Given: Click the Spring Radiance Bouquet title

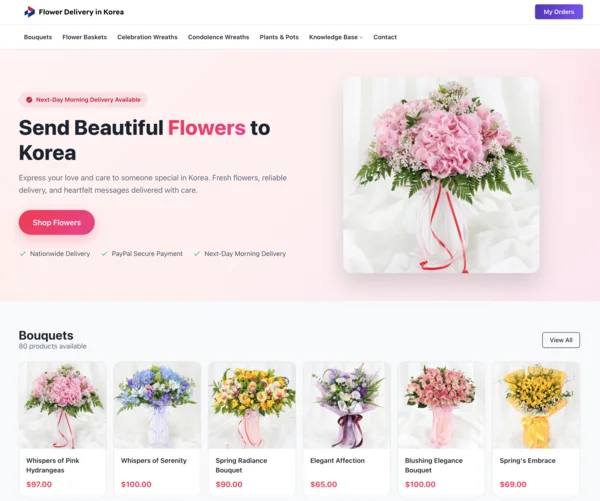Looking at the screenshot, I should coord(241,465).
